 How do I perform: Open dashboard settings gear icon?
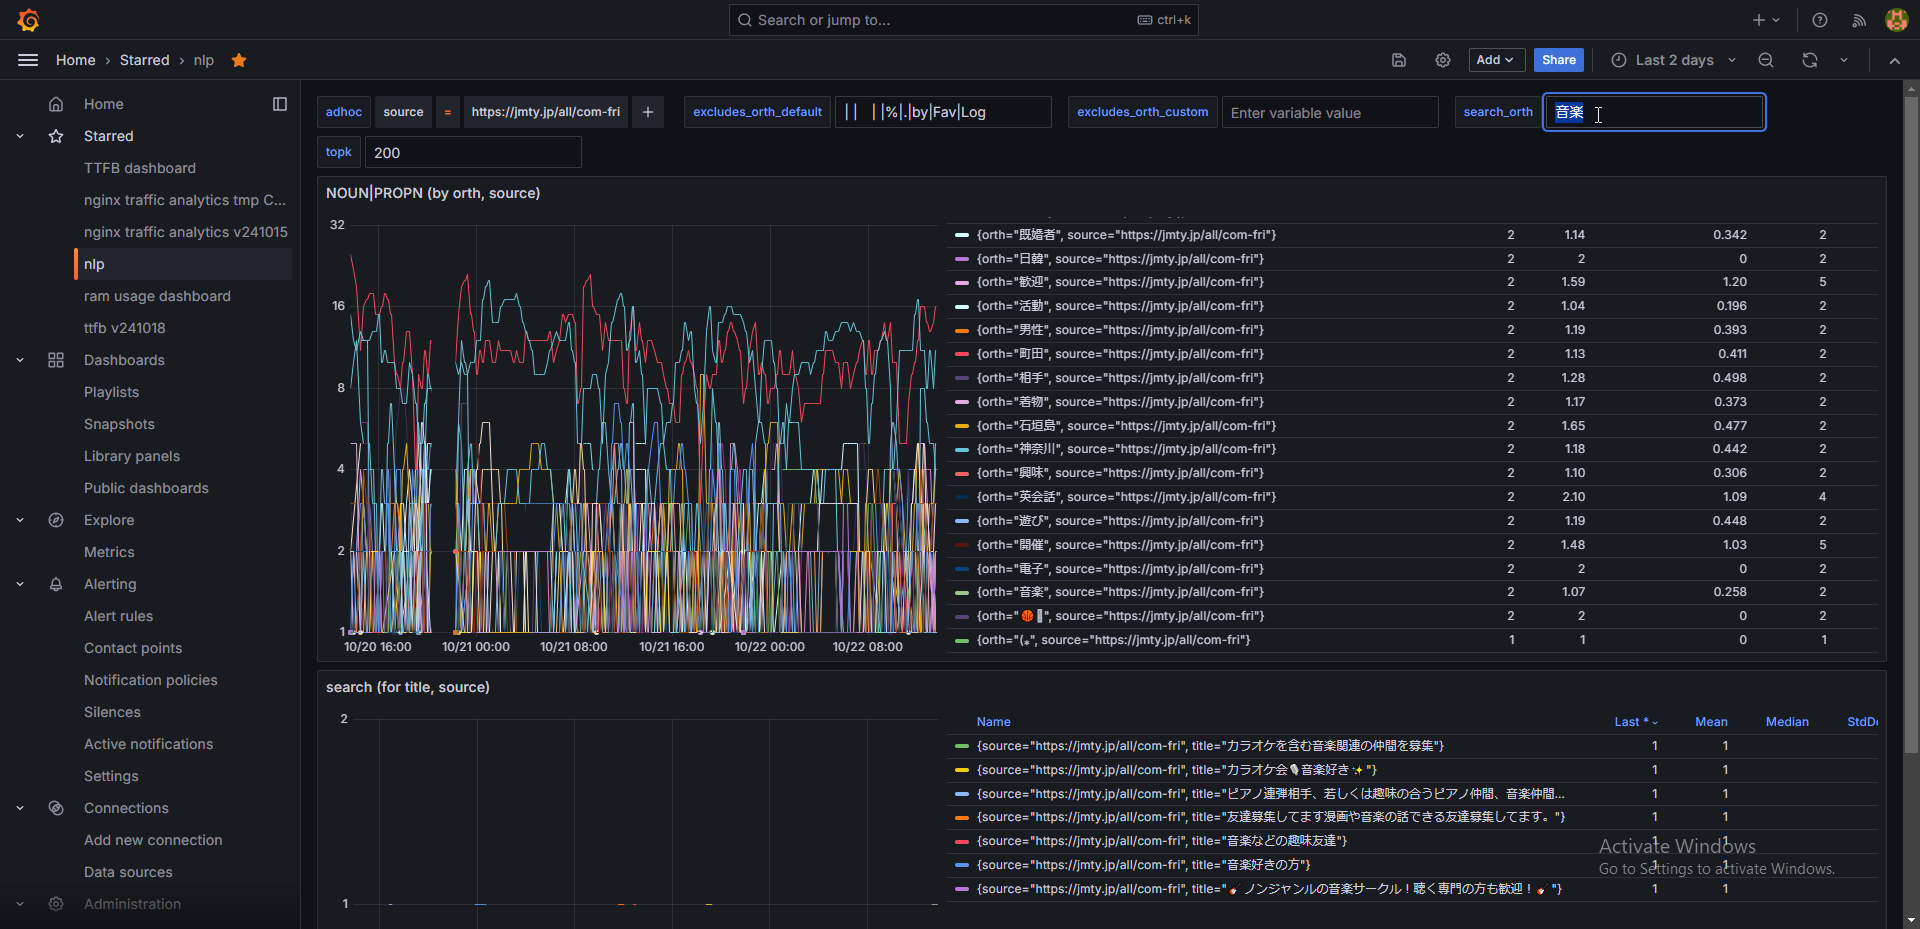(x=1442, y=60)
